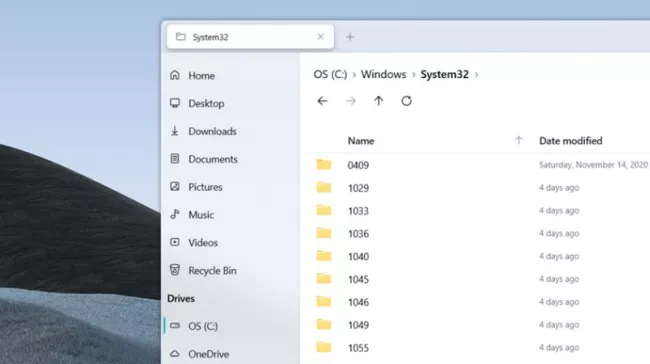Click OS (C:) in the breadcrumb path
This screenshot has width=650, height=364.
(x=330, y=74)
